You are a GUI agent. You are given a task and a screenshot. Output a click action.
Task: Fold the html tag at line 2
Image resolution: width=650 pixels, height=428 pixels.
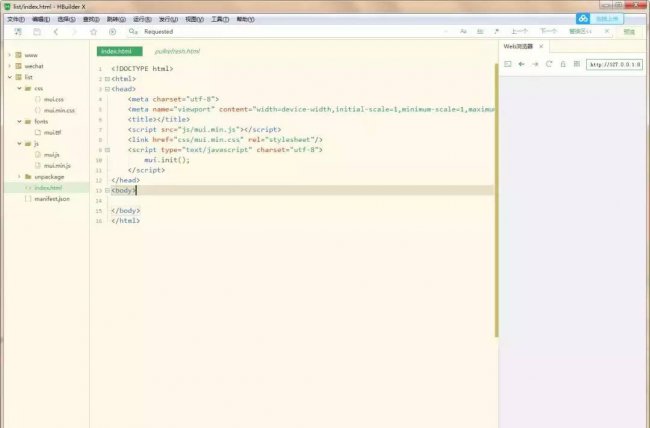[107, 79]
